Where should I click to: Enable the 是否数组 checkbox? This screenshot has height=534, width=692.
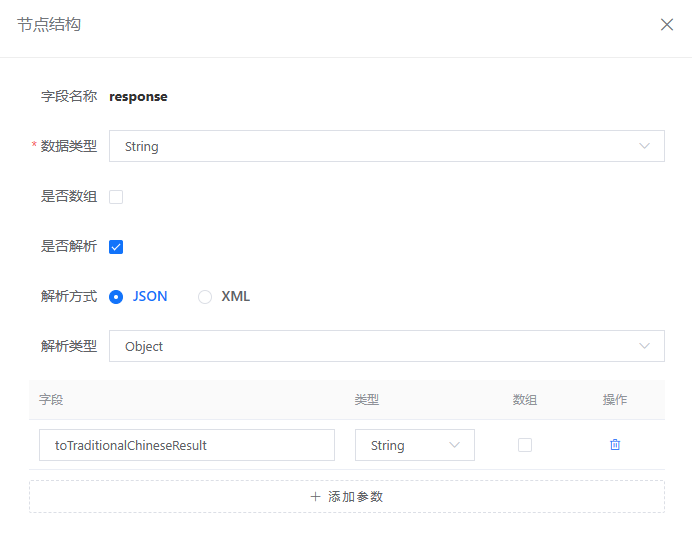116,197
